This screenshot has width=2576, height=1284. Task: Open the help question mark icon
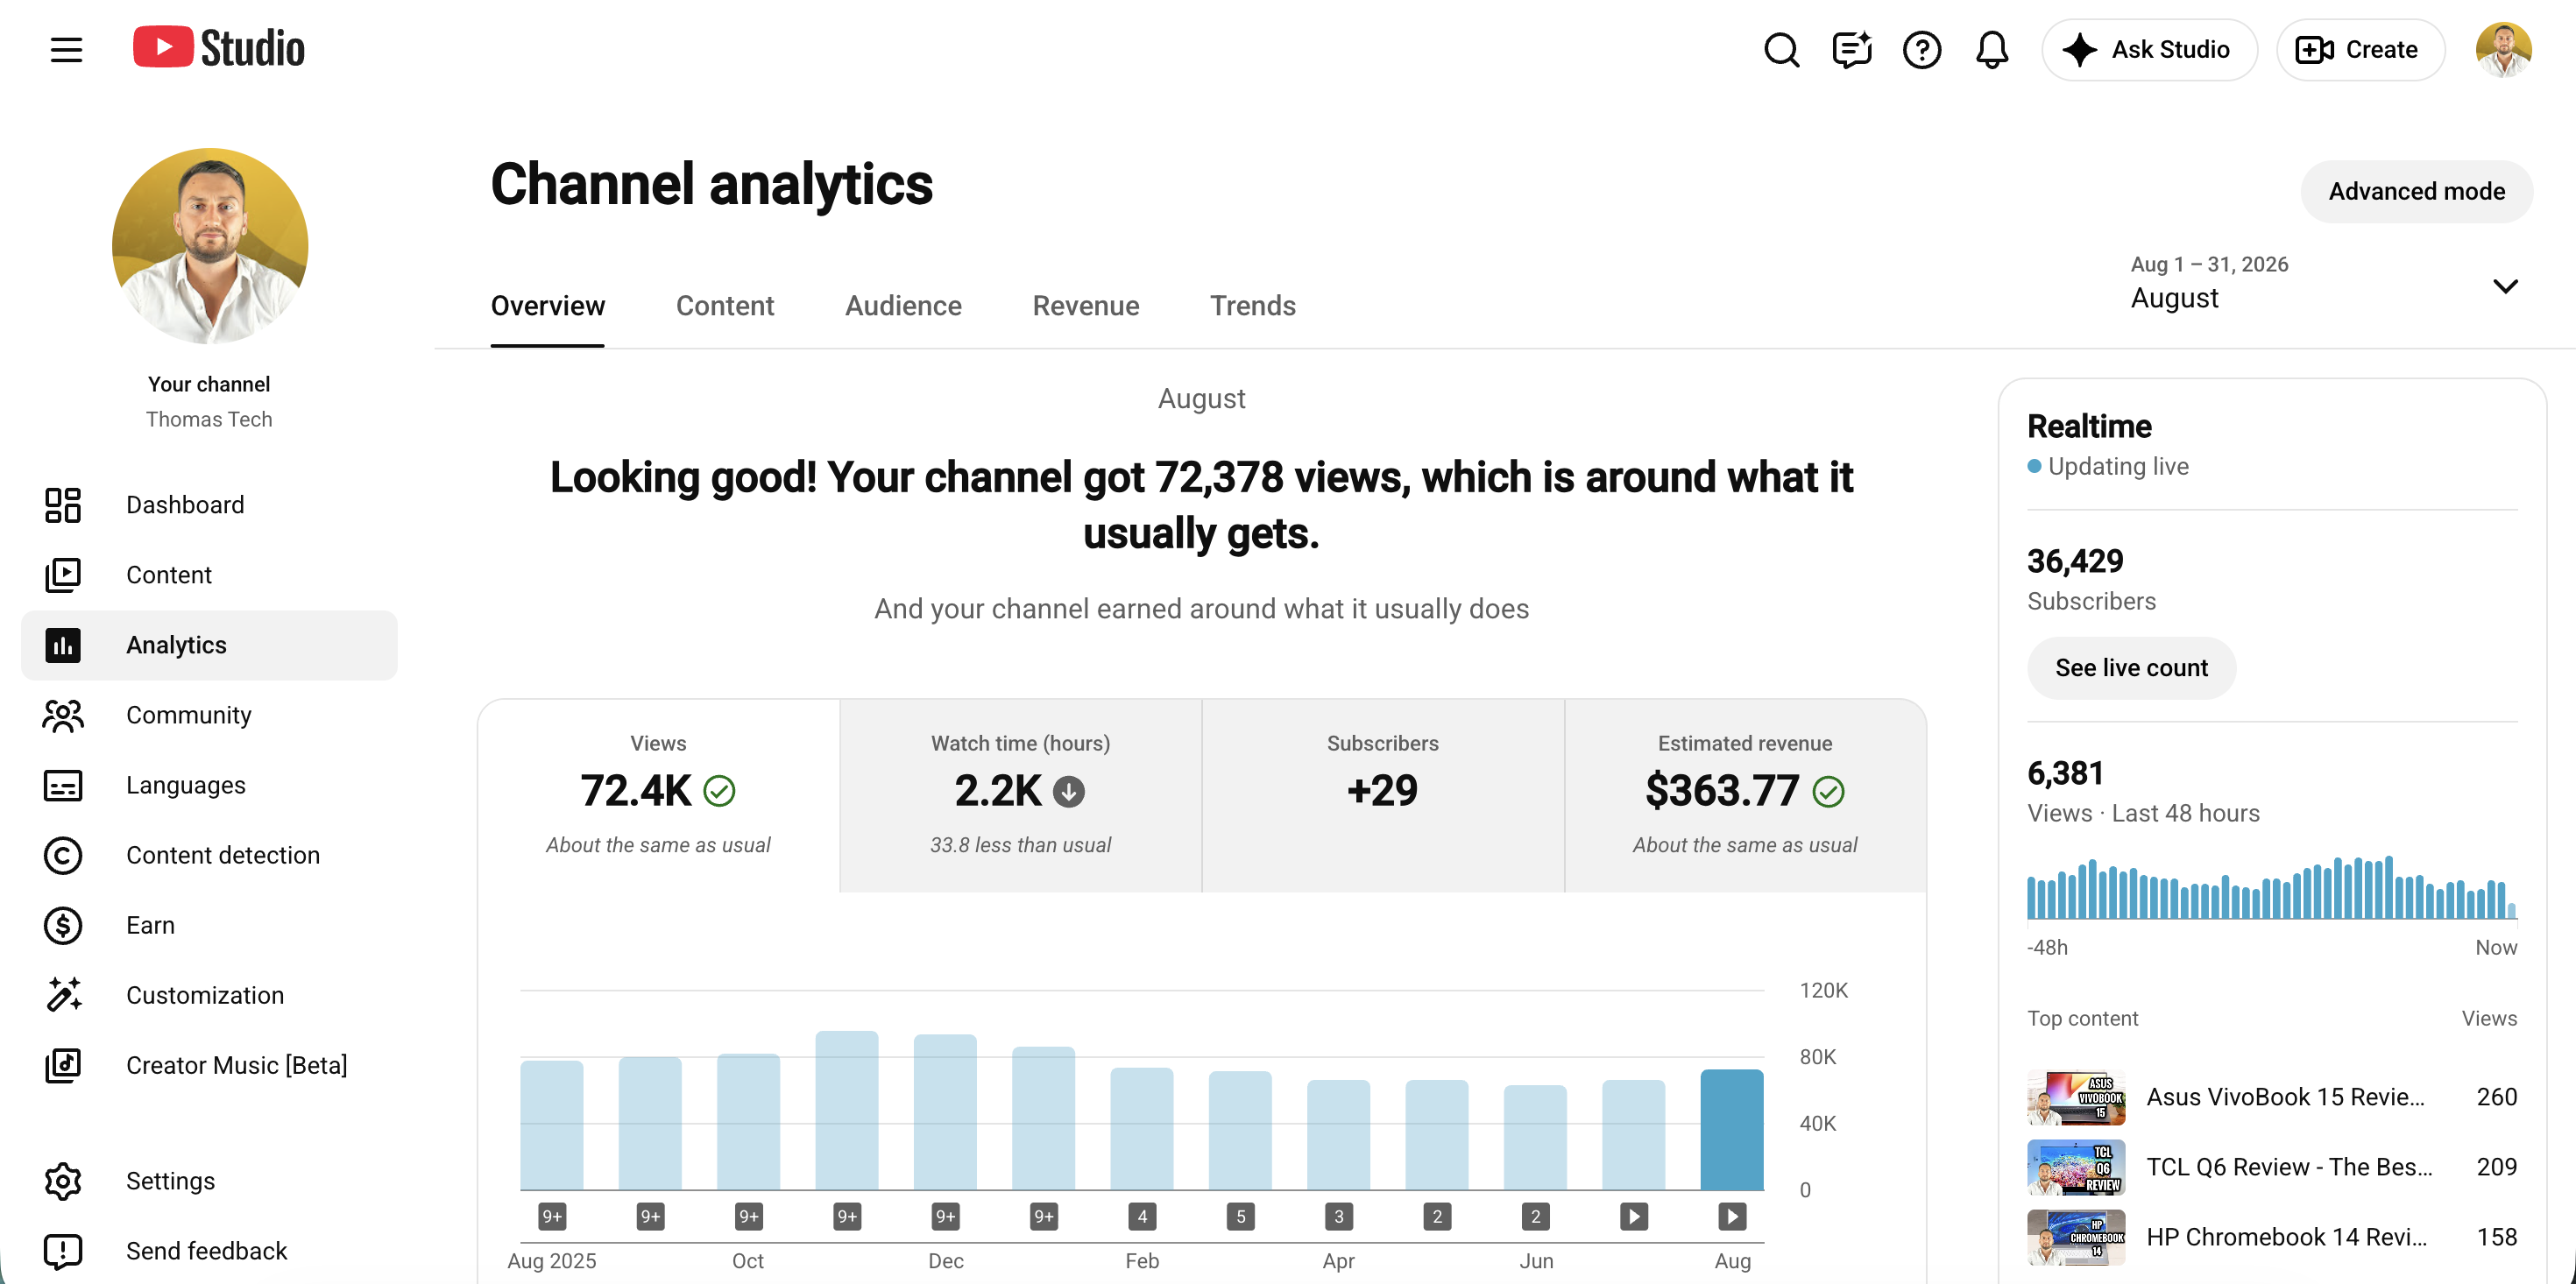[1921, 49]
